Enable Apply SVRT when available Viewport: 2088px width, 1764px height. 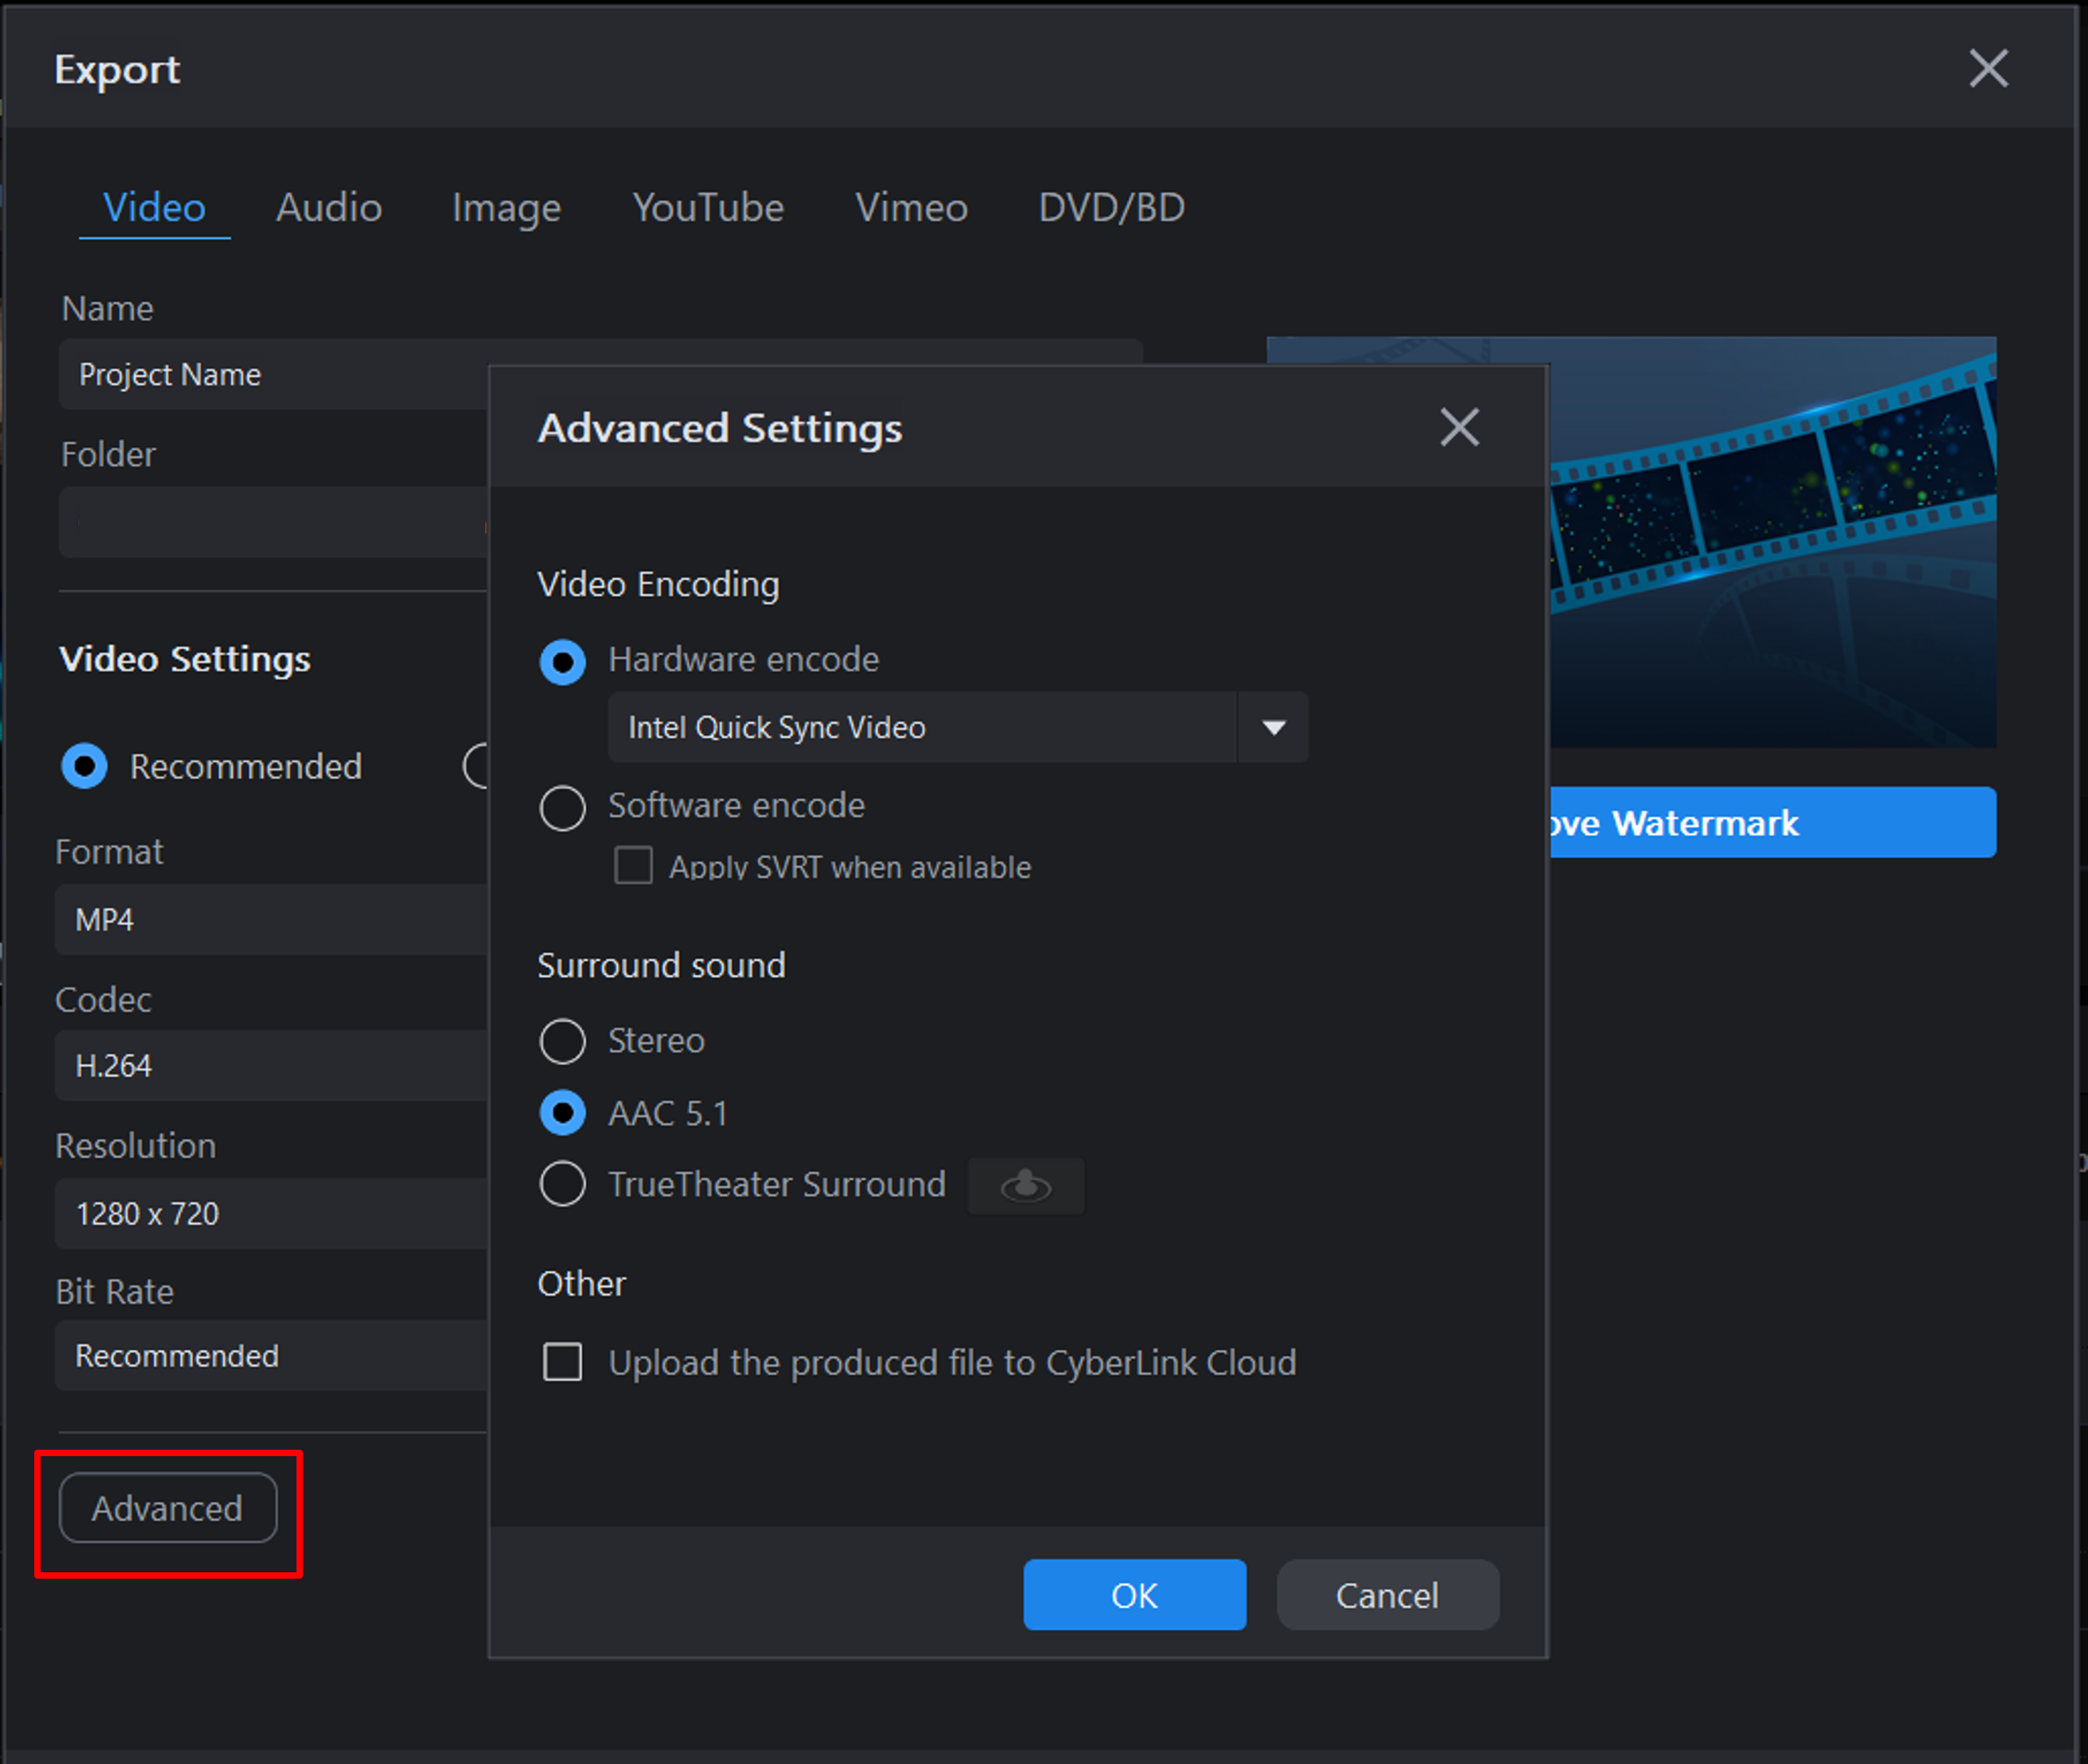click(633, 866)
